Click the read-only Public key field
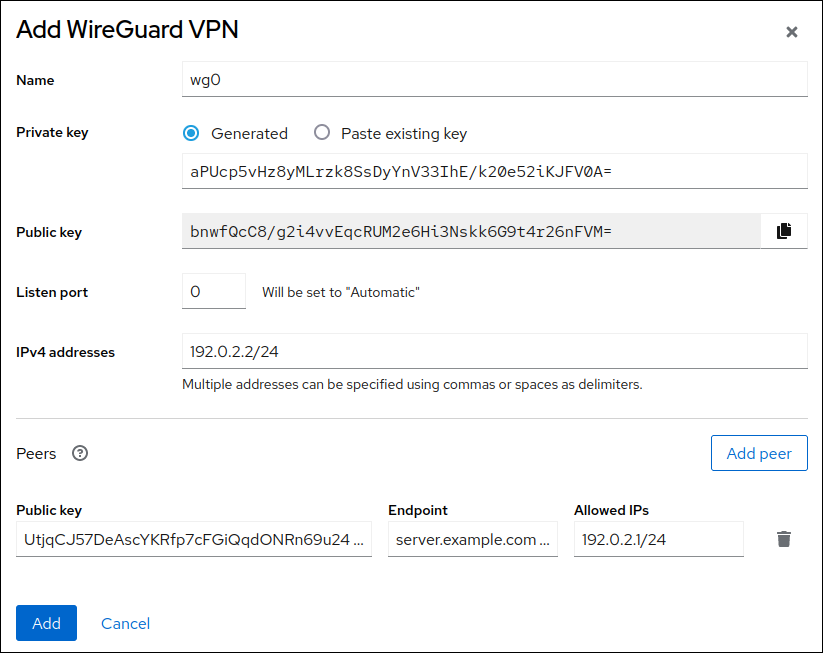 coord(470,232)
